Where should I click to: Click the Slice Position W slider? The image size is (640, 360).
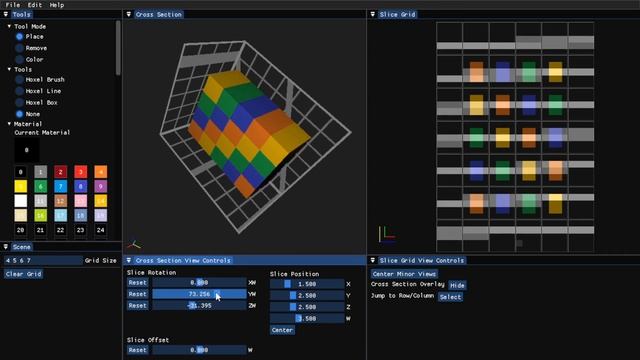point(307,318)
